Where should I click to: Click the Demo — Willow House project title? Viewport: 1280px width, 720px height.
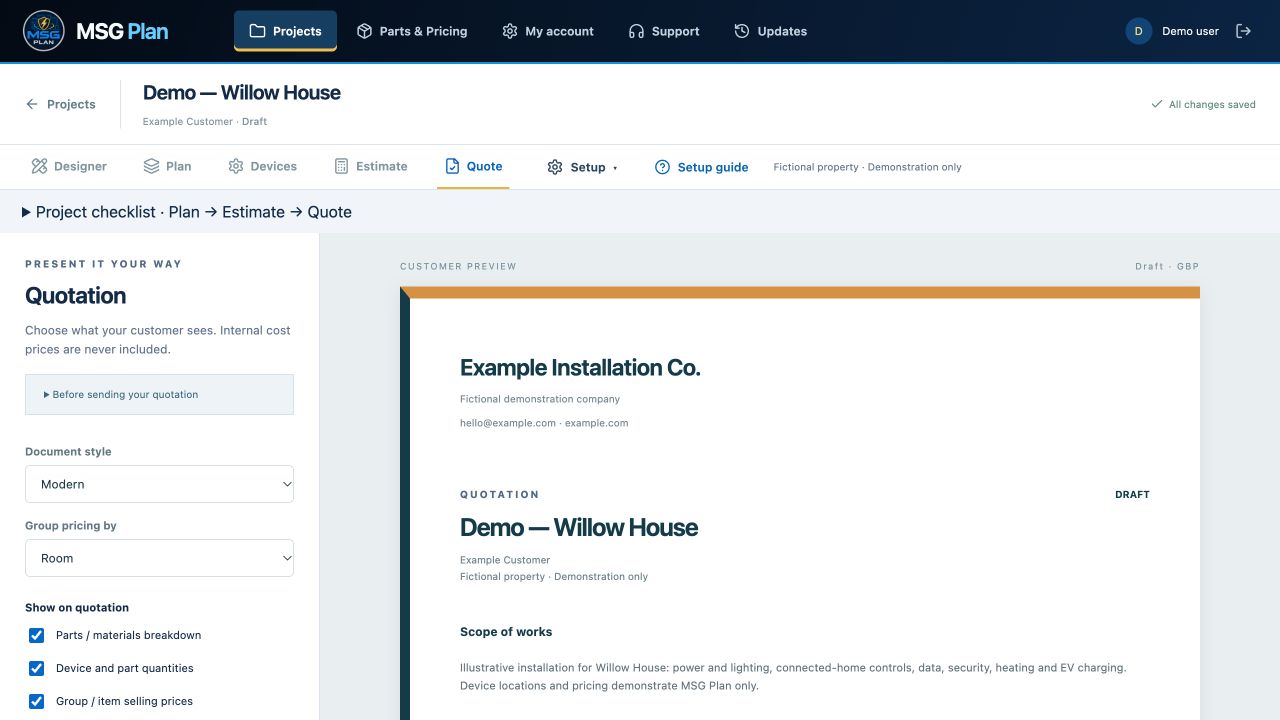[242, 93]
